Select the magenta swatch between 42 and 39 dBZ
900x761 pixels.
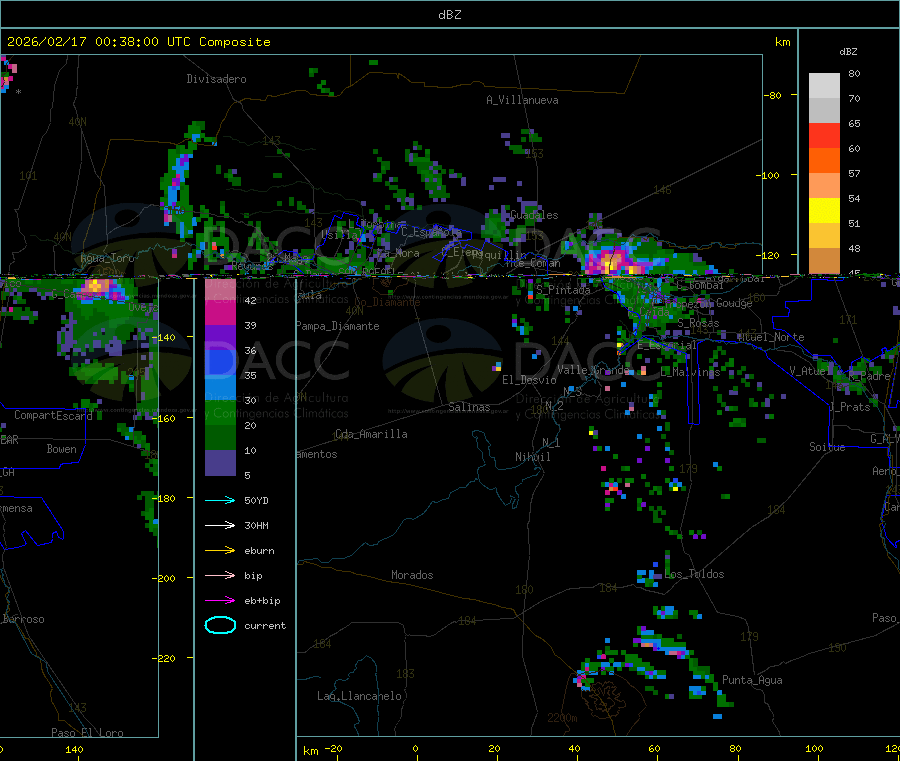pyautogui.click(x=220, y=313)
